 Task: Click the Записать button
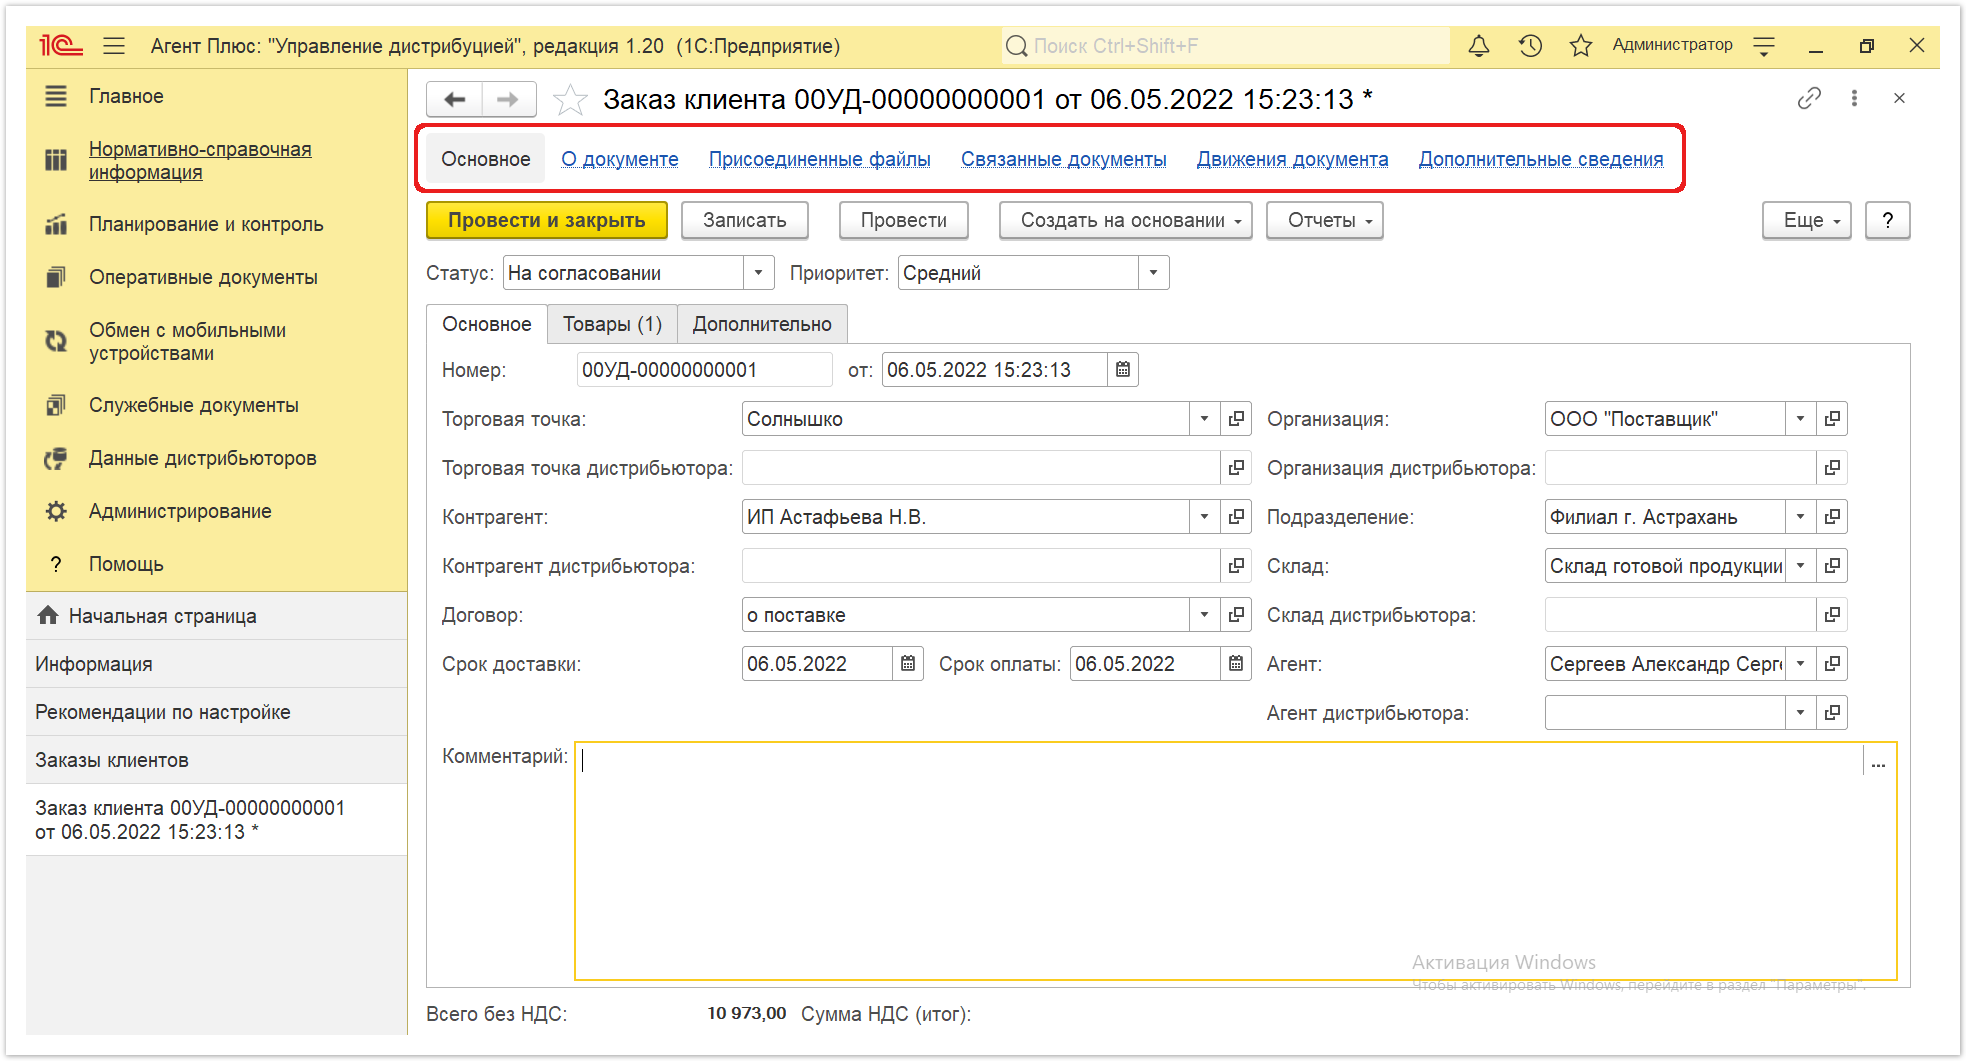[x=744, y=220]
